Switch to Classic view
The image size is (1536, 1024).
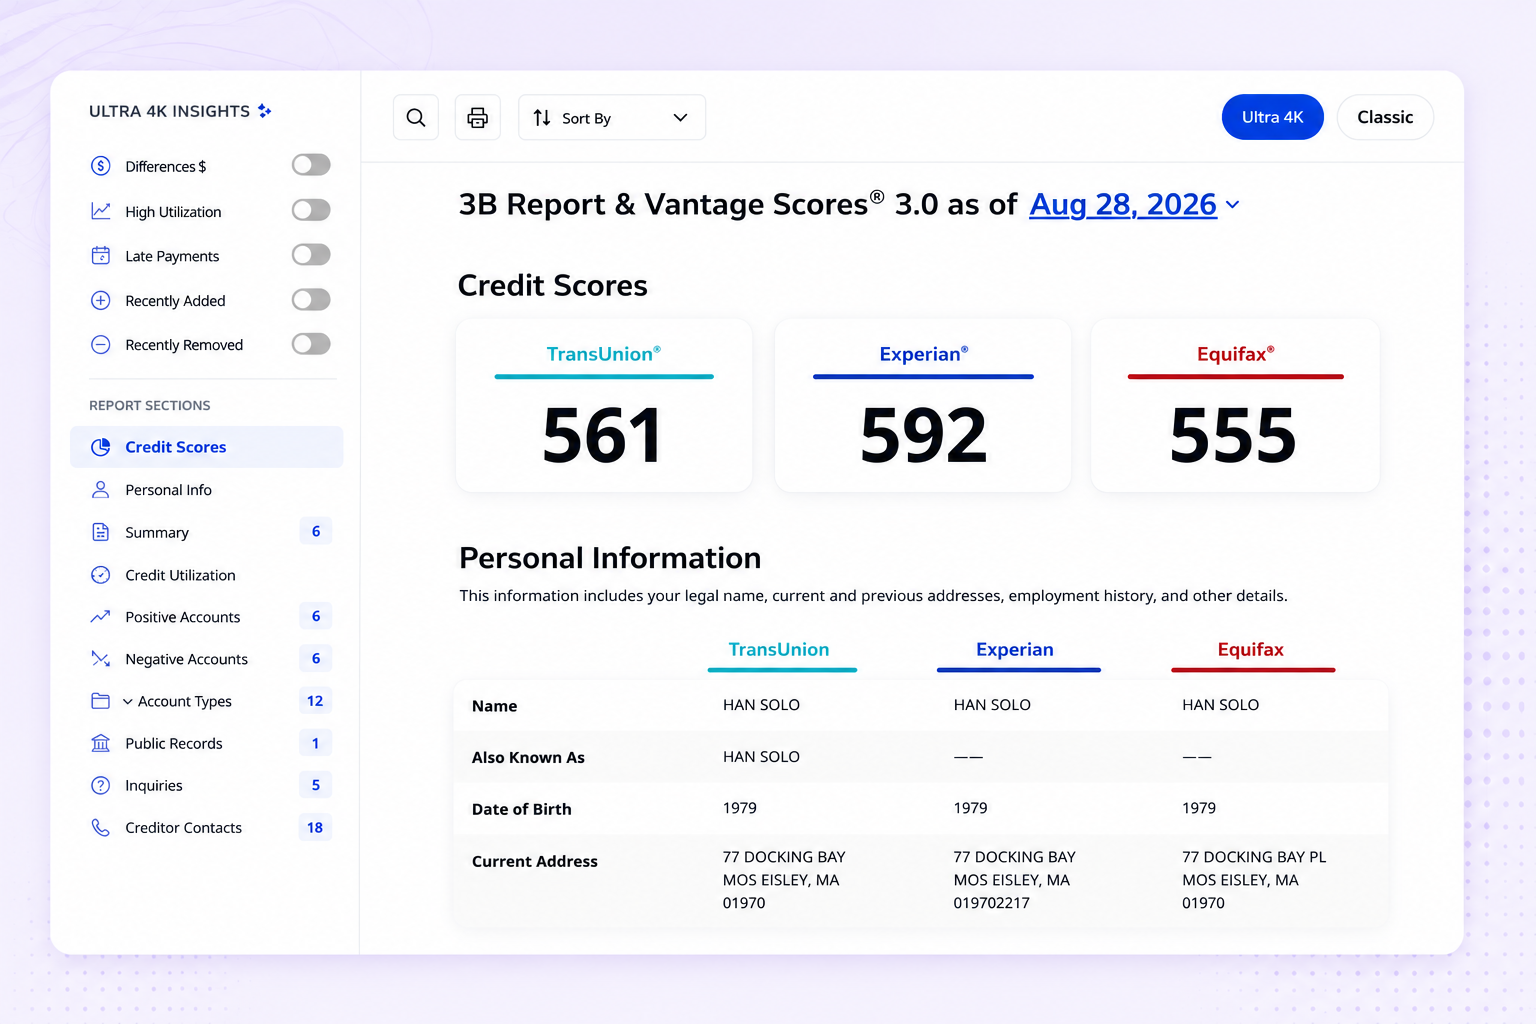[1385, 117]
